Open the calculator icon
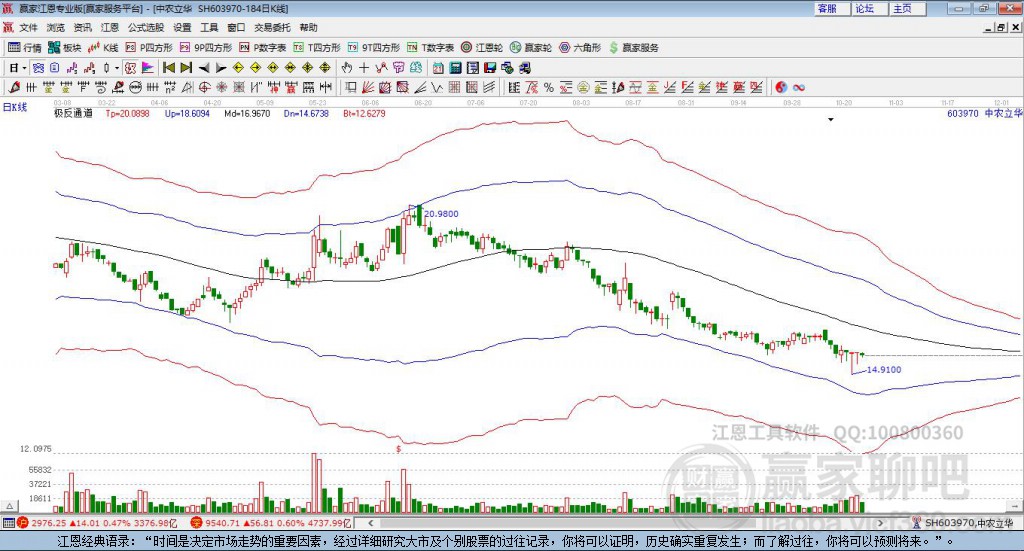 pos(455,68)
